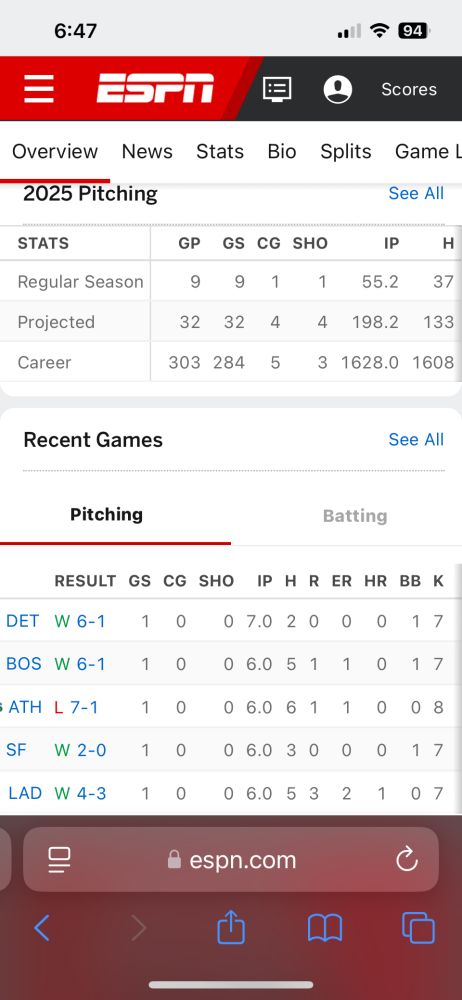
Task: Open the ESPN hamburger menu
Action: click(x=39, y=89)
